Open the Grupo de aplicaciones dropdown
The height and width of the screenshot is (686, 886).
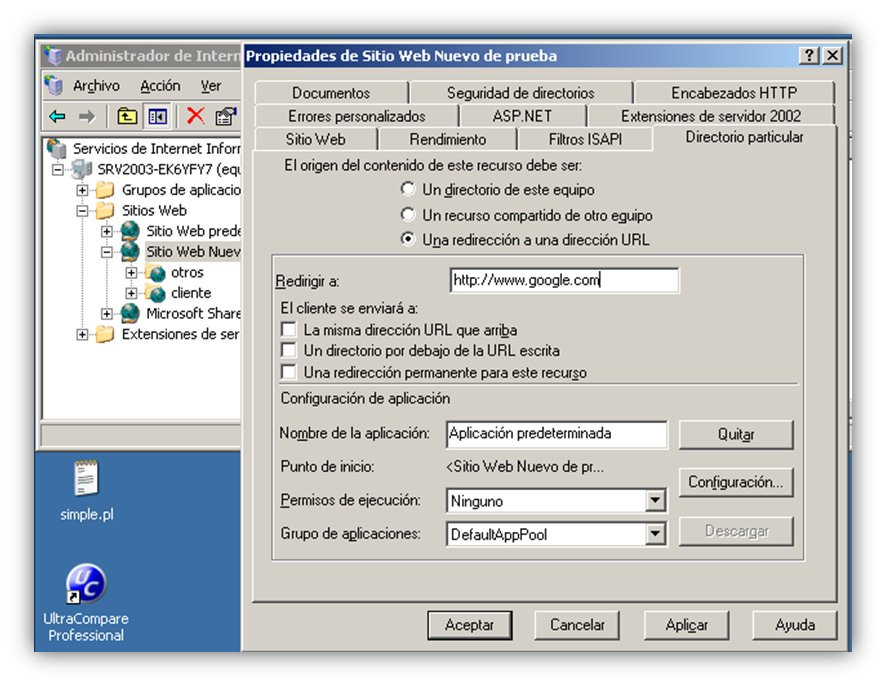(x=655, y=534)
